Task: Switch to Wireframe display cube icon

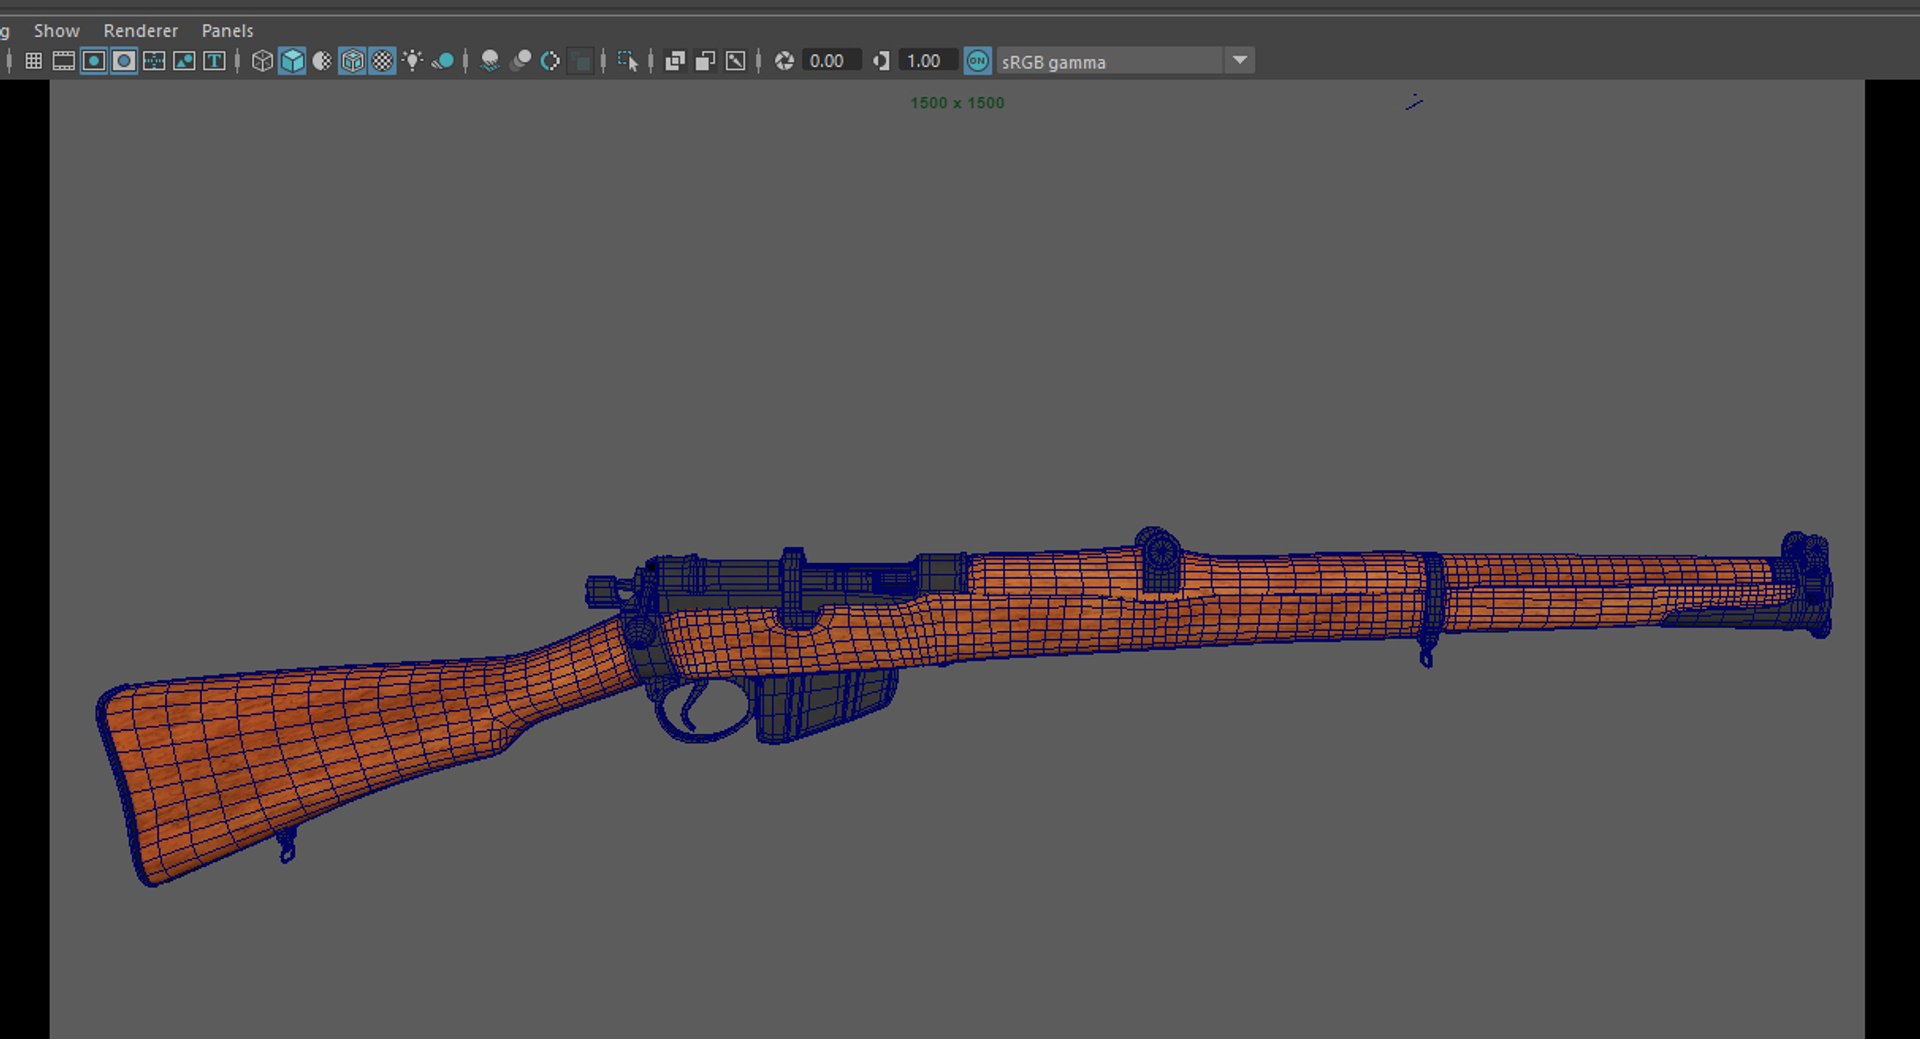Action: (x=262, y=61)
